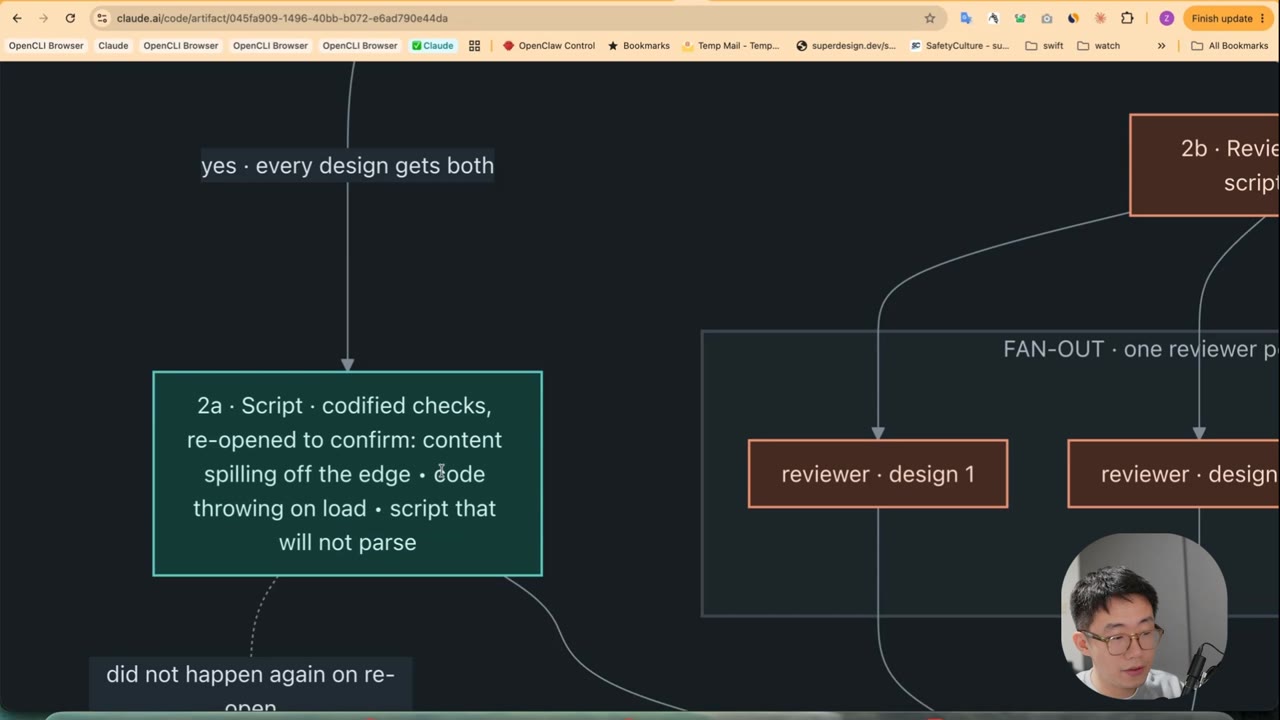Click the 'yes · every design gets both' label

347,165
